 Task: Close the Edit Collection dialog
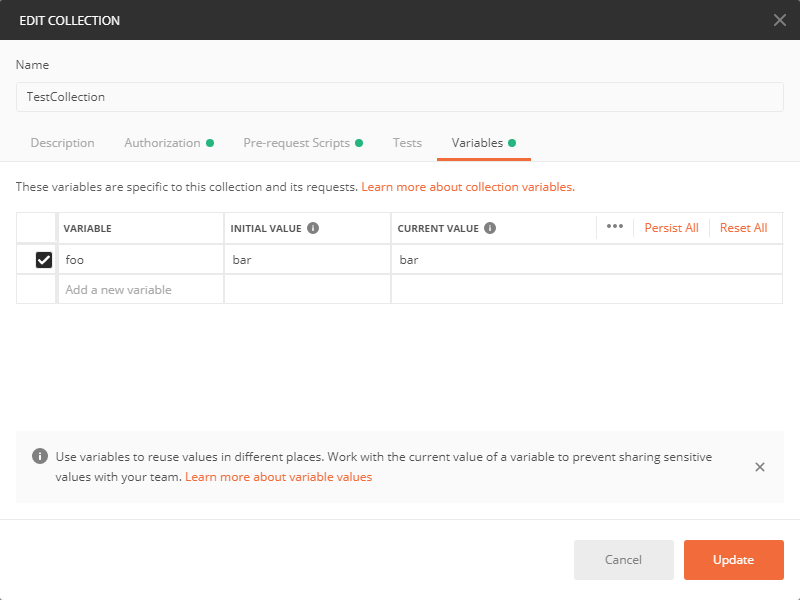pyautogui.click(x=779, y=19)
